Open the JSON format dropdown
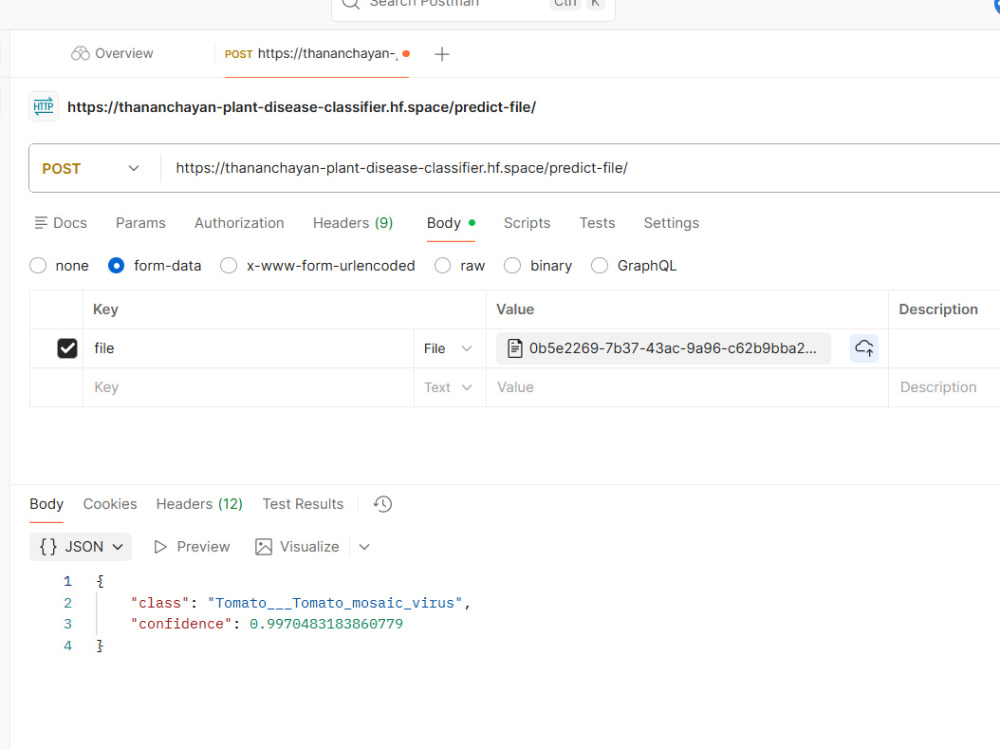 pyautogui.click(x=80, y=547)
